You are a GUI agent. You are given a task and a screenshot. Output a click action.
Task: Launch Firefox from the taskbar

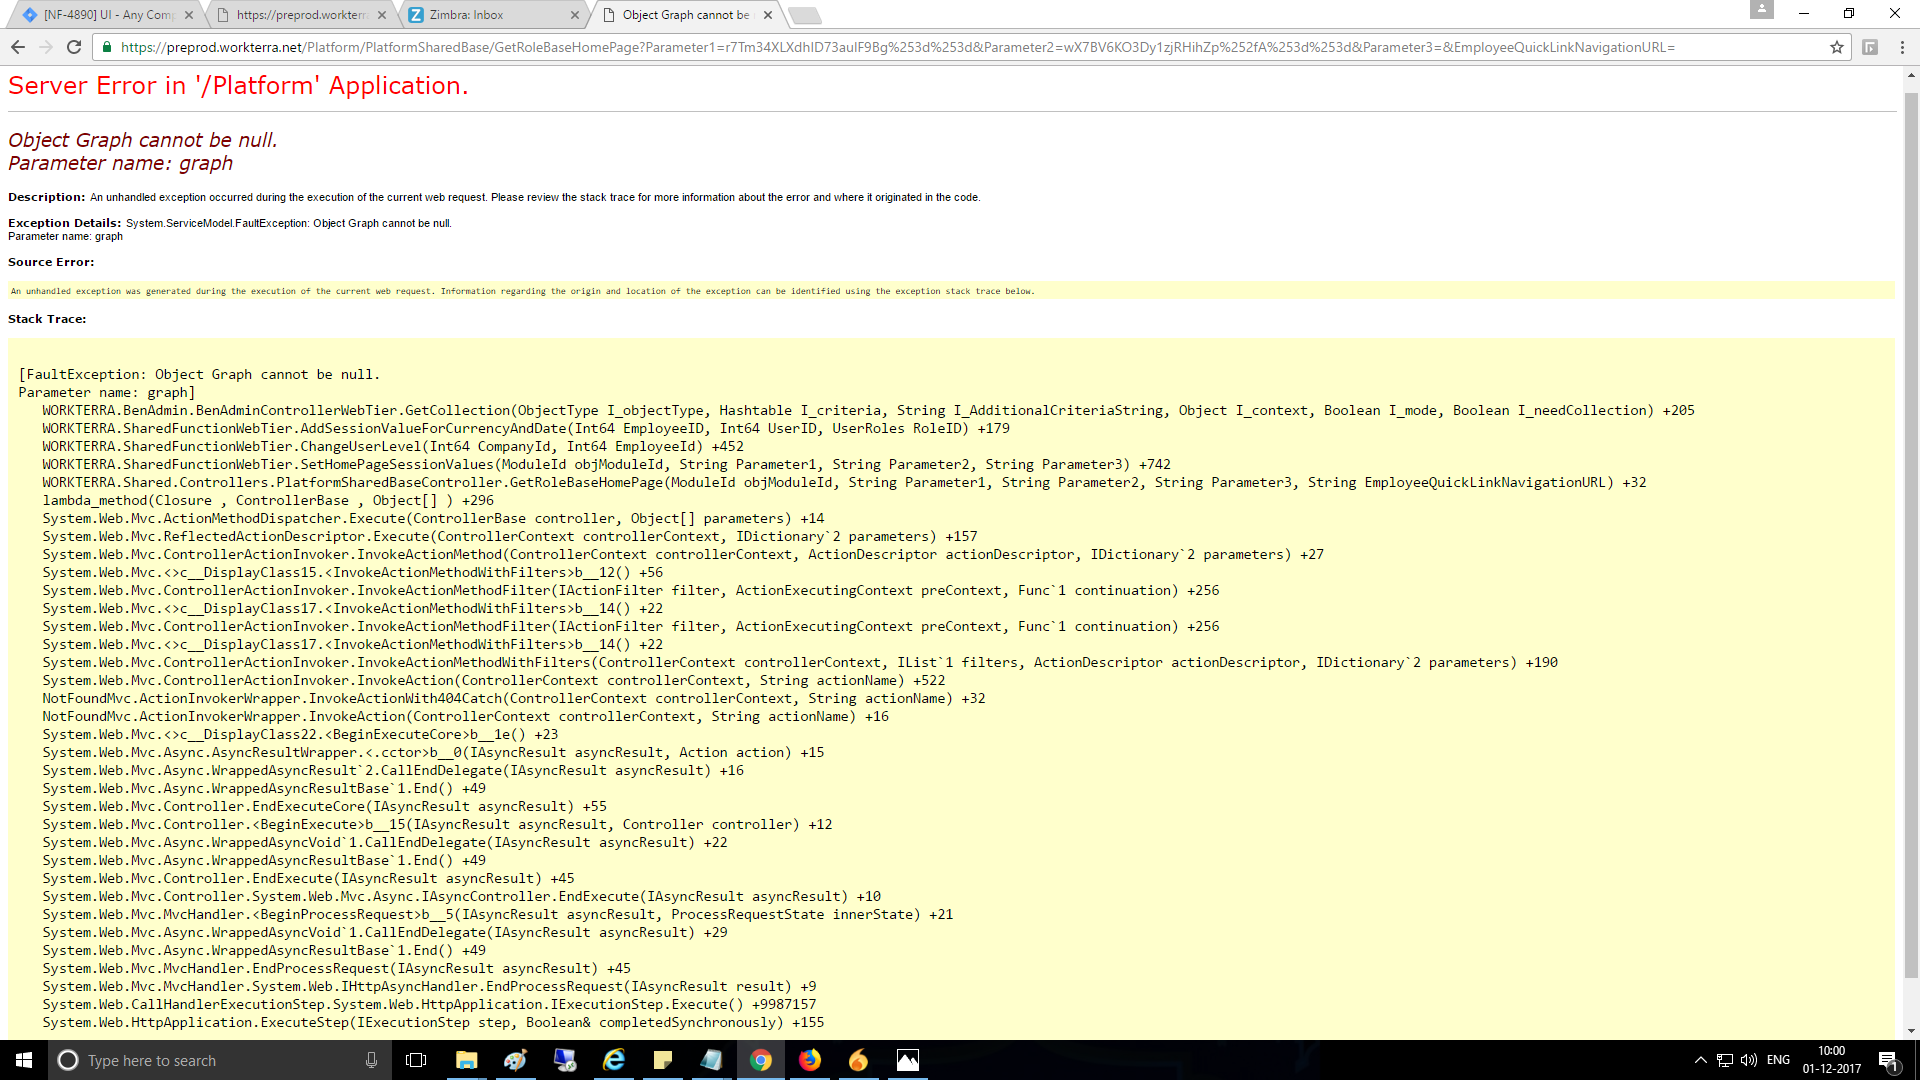pos(810,1060)
